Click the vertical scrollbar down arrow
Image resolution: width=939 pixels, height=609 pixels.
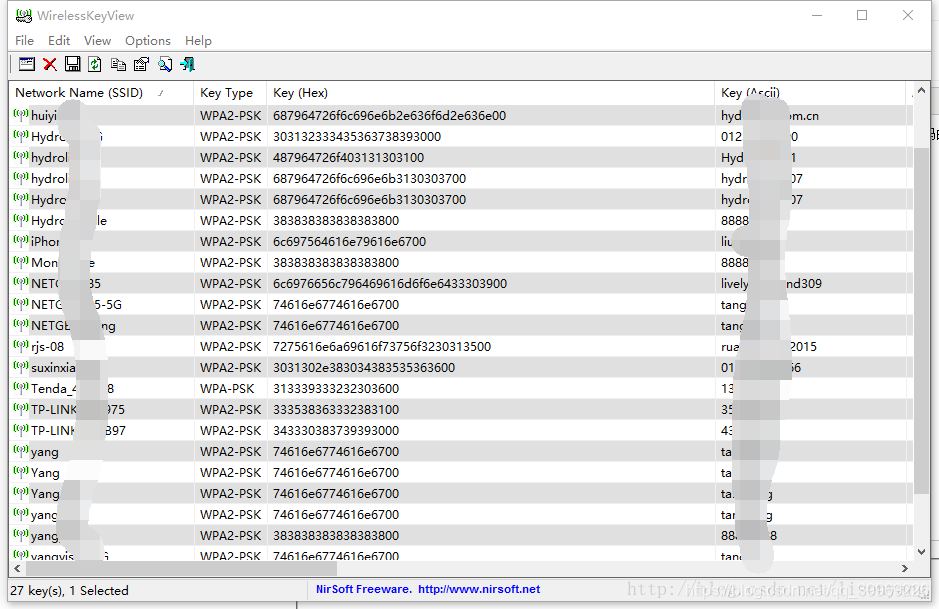921,552
